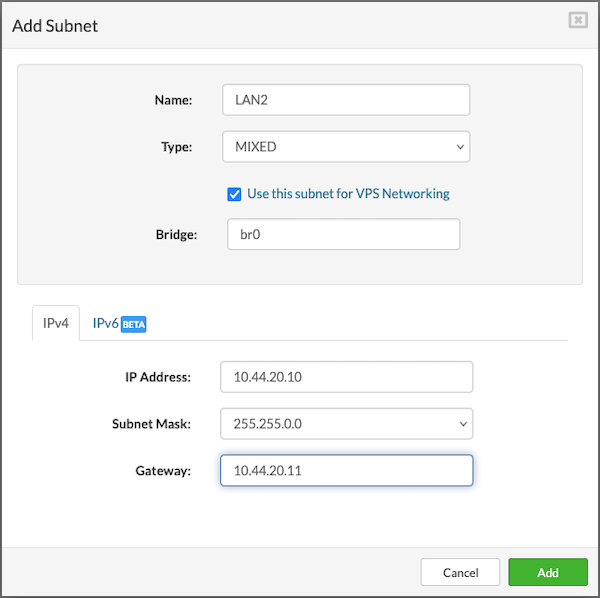Click the 'Use this subnet for VPS Networking' label
The width and height of the screenshot is (600, 598).
tap(348, 194)
